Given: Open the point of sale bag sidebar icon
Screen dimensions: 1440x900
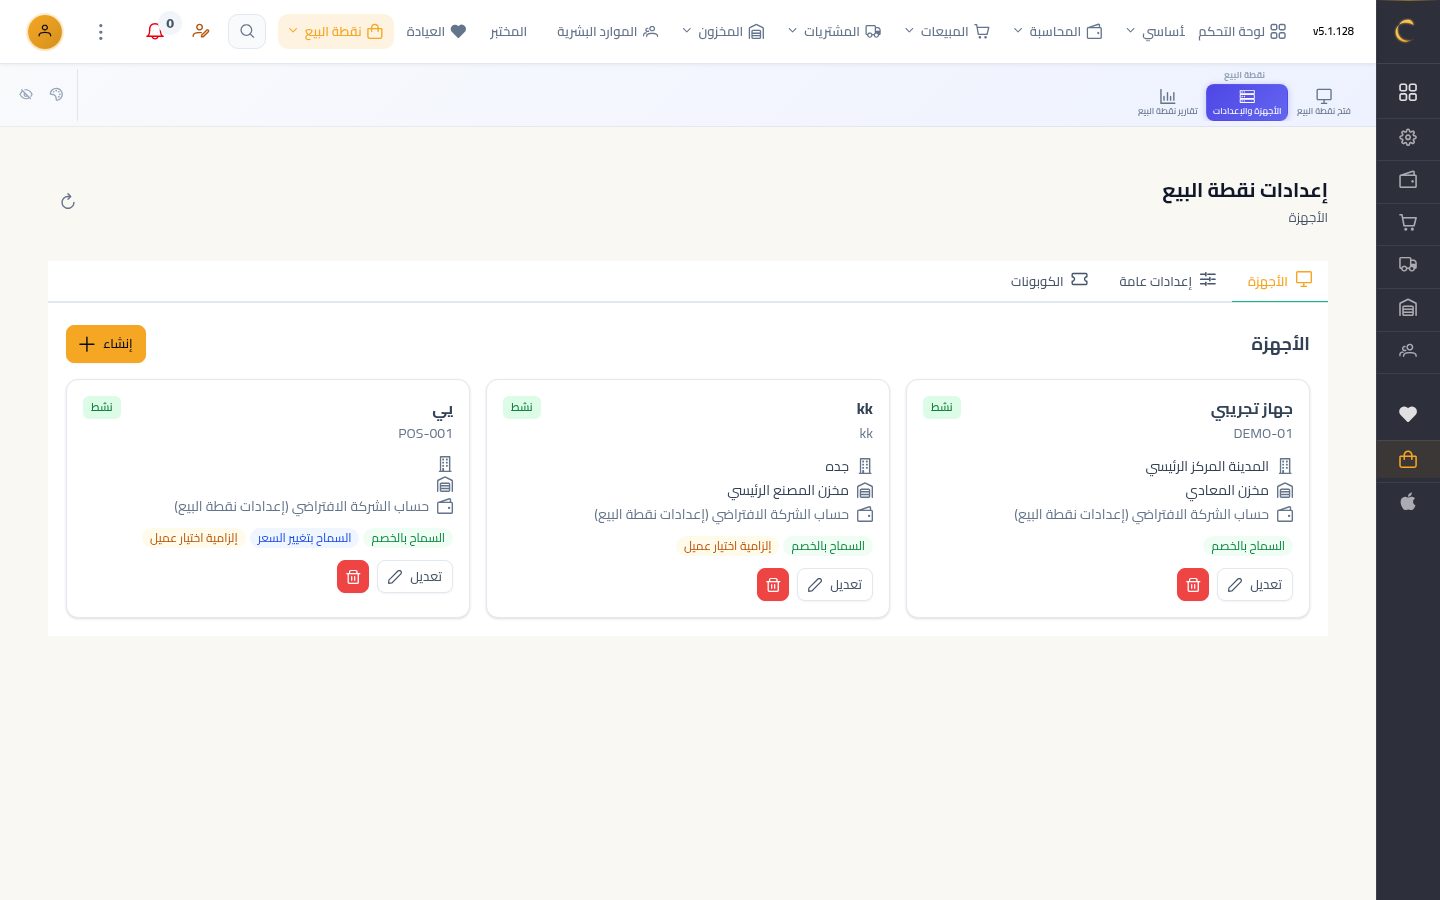Looking at the screenshot, I should coord(1408,460).
